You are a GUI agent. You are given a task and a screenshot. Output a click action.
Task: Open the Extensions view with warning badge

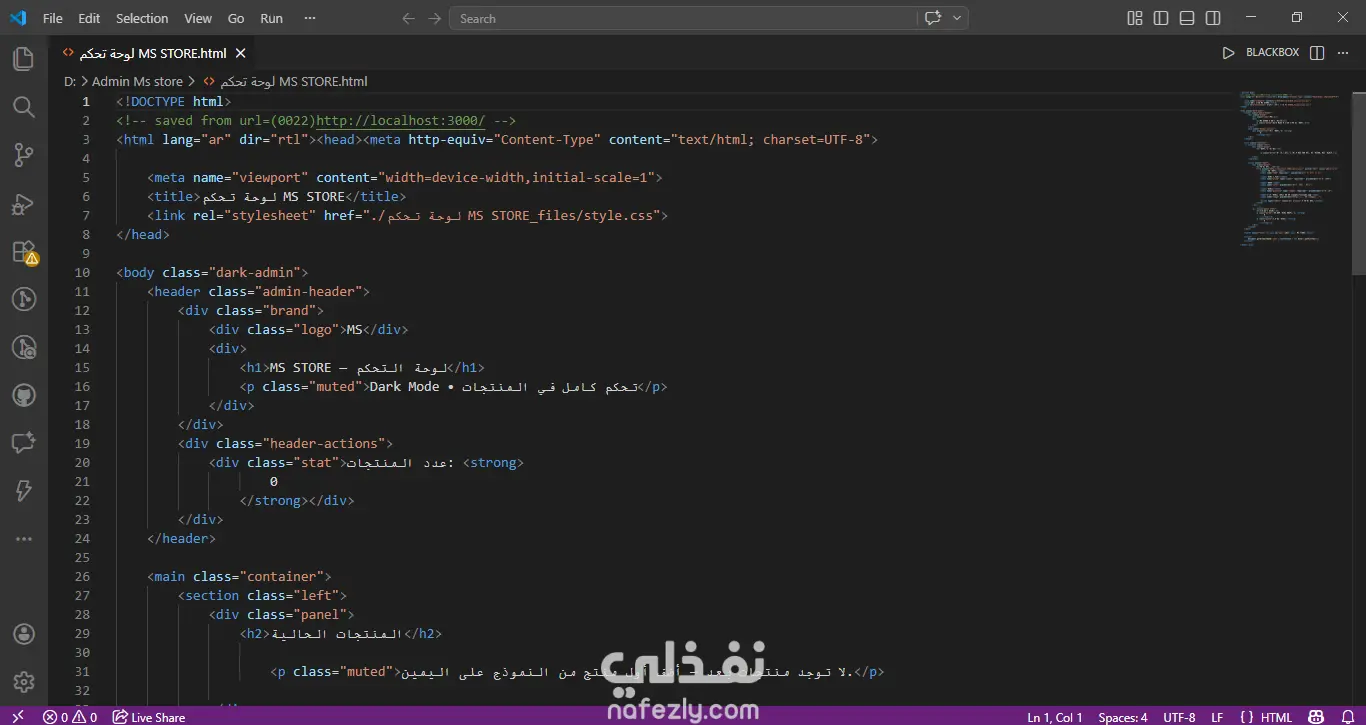pos(24,252)
